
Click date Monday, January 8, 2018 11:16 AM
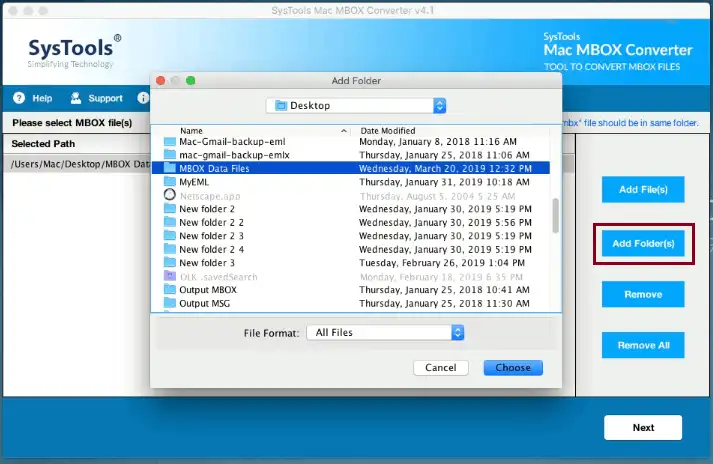[x=438, y=141]
